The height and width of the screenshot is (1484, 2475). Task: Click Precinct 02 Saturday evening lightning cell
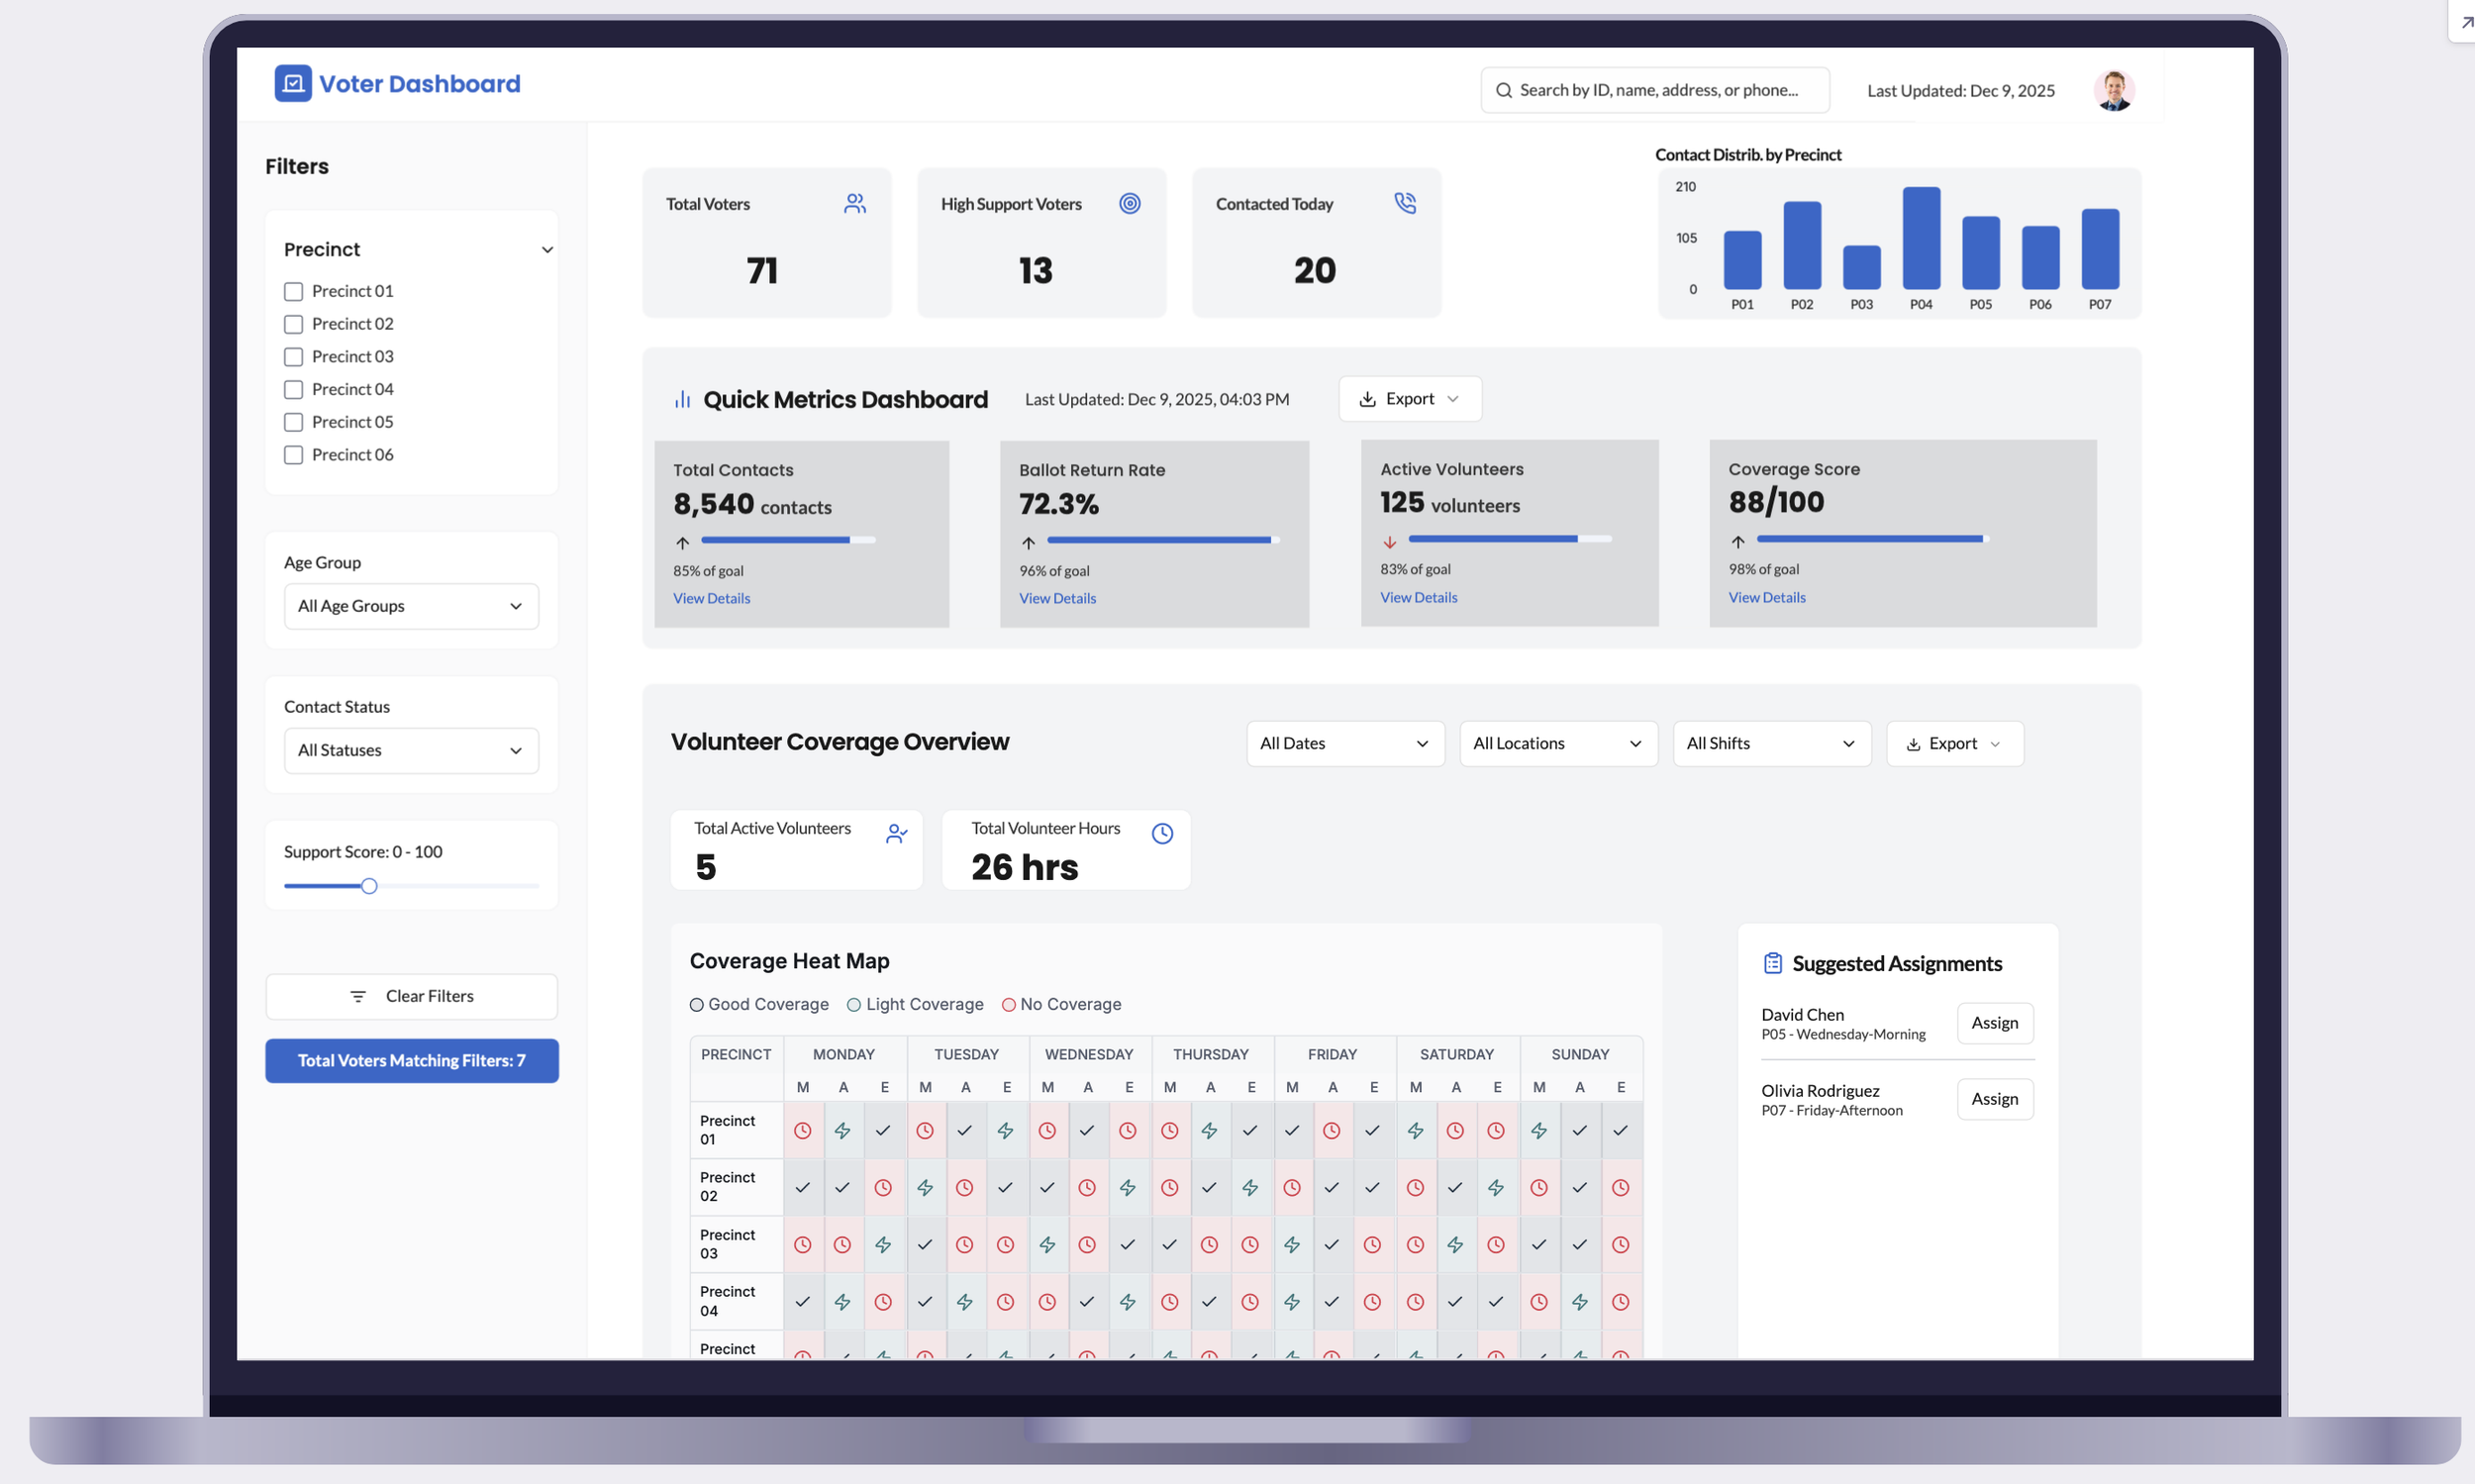[1496, 1188]
